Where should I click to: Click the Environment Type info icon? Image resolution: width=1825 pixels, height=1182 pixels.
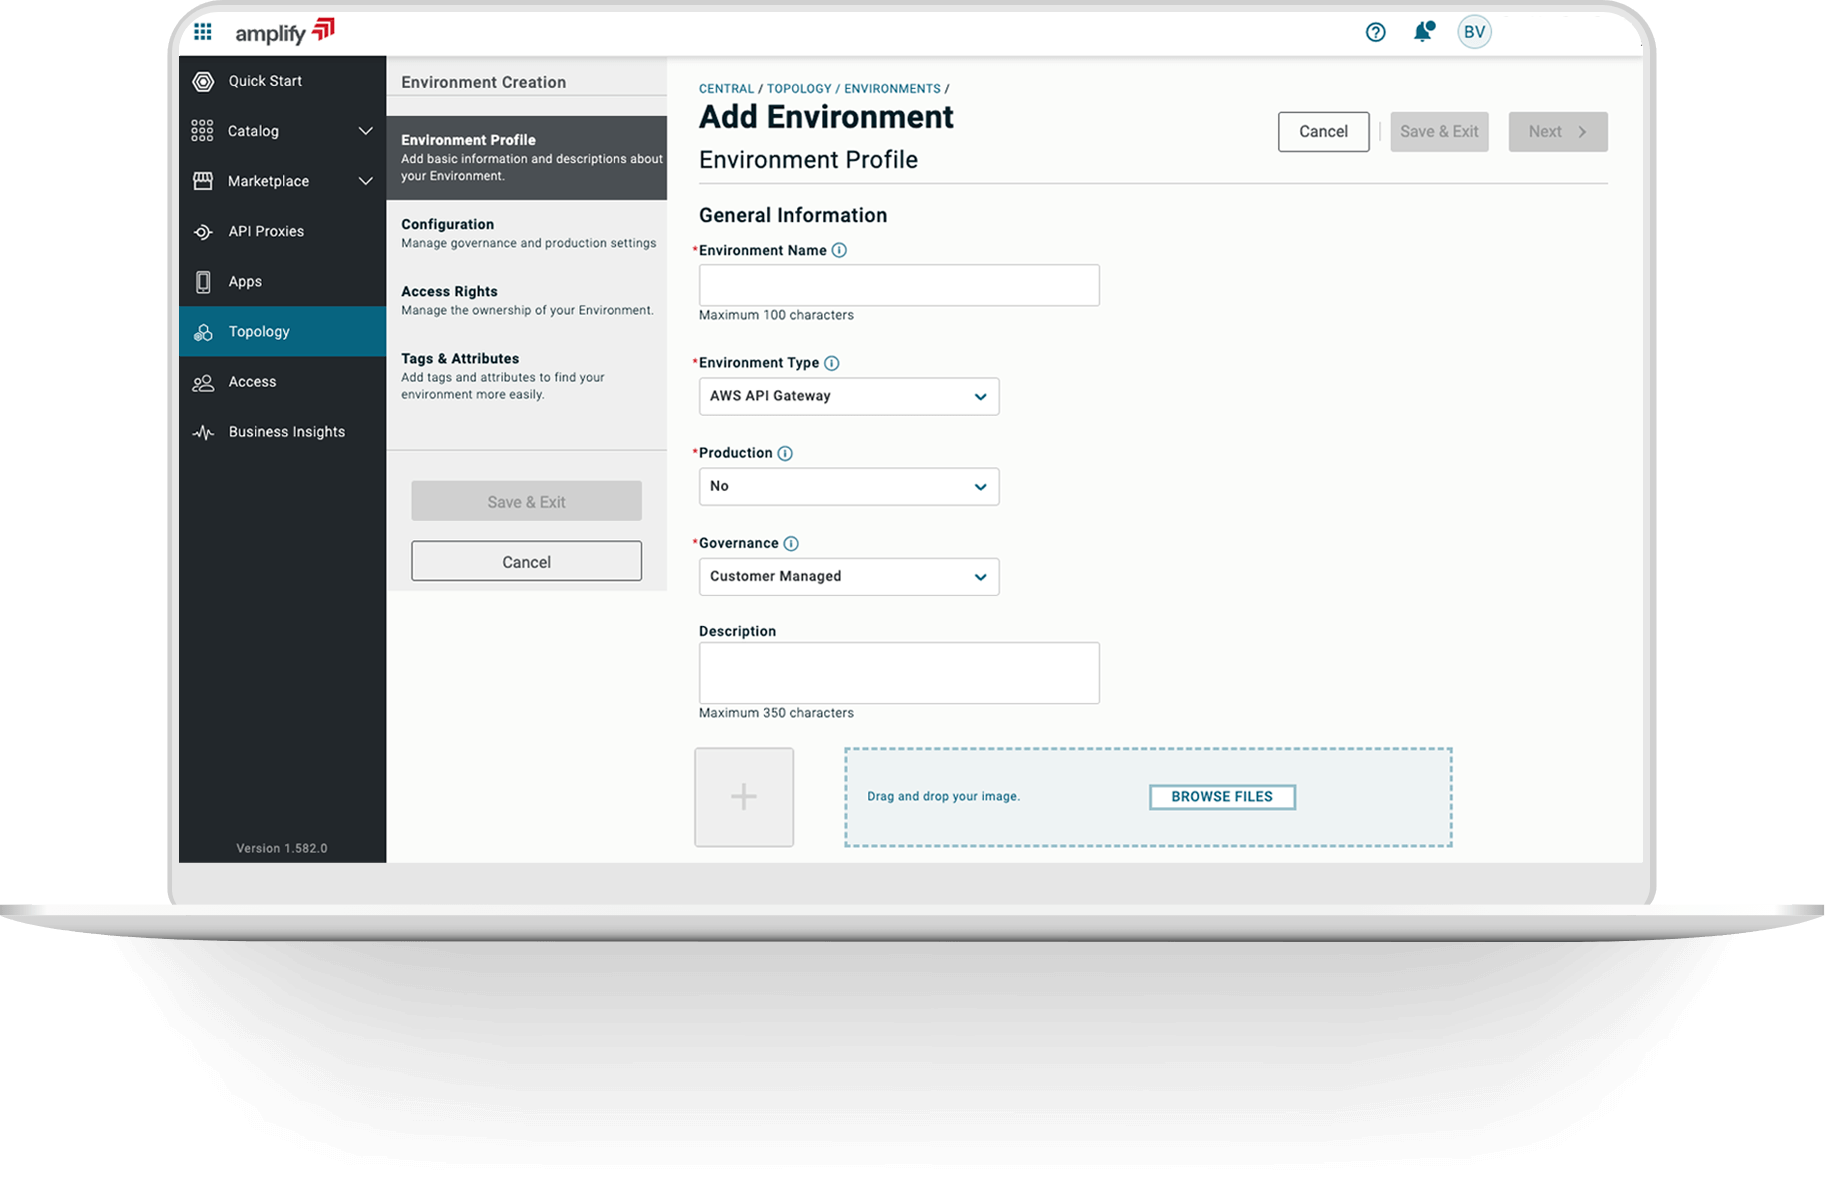point(831,363)
